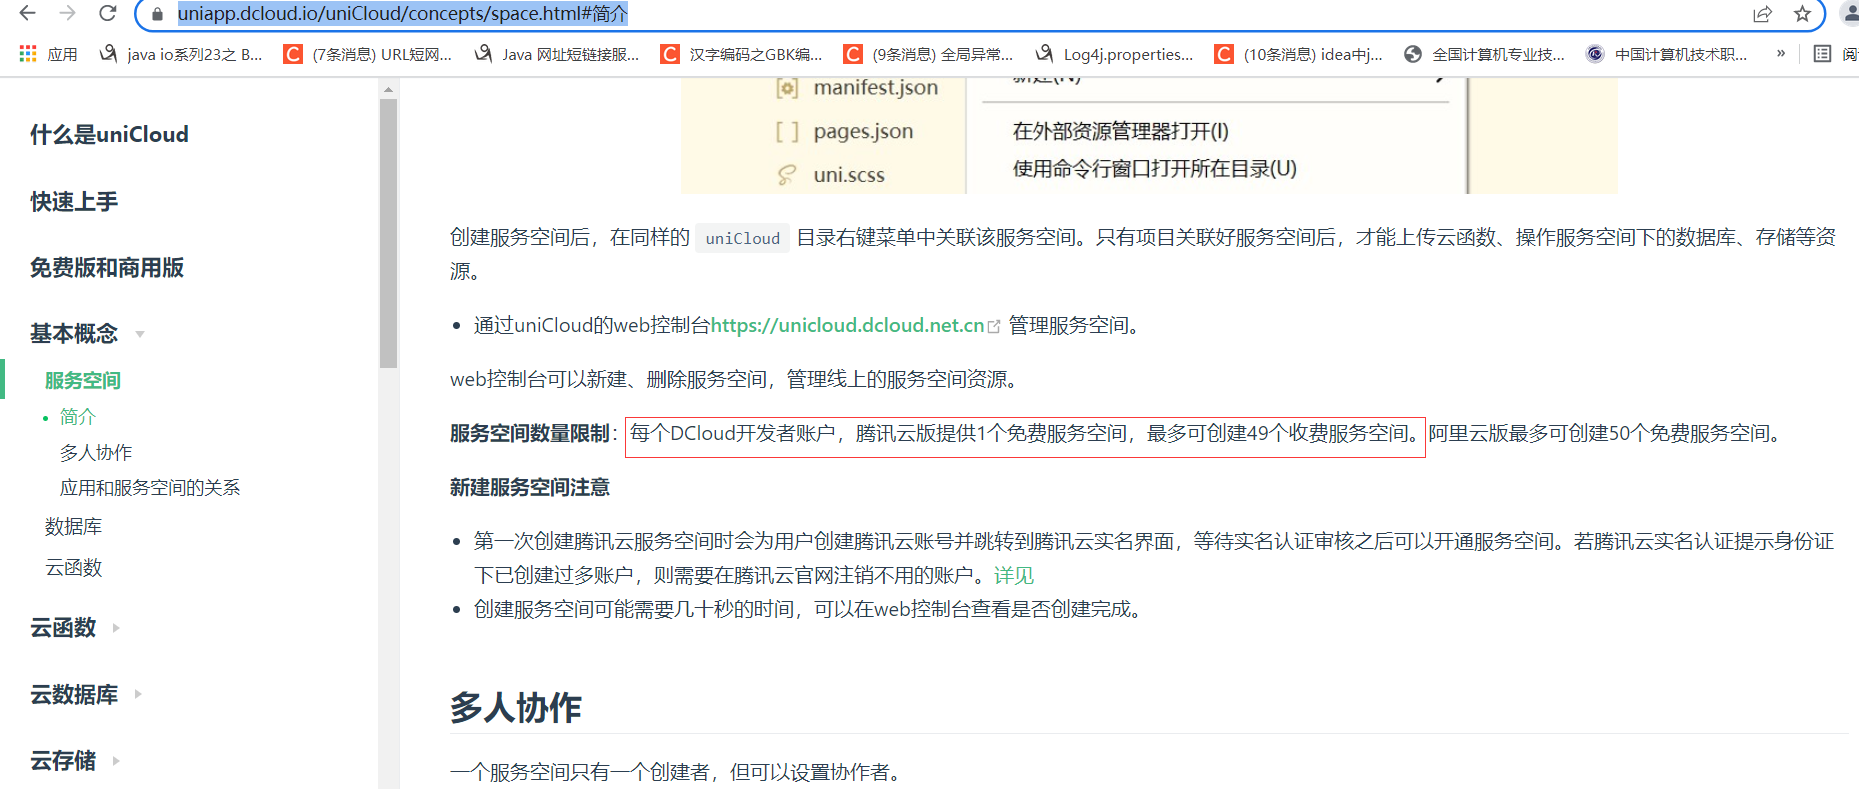Open 全国计算机专业技 bookmark
Image resolution: width=1859 pixels, height=789 pixels.
[1485, 54]
